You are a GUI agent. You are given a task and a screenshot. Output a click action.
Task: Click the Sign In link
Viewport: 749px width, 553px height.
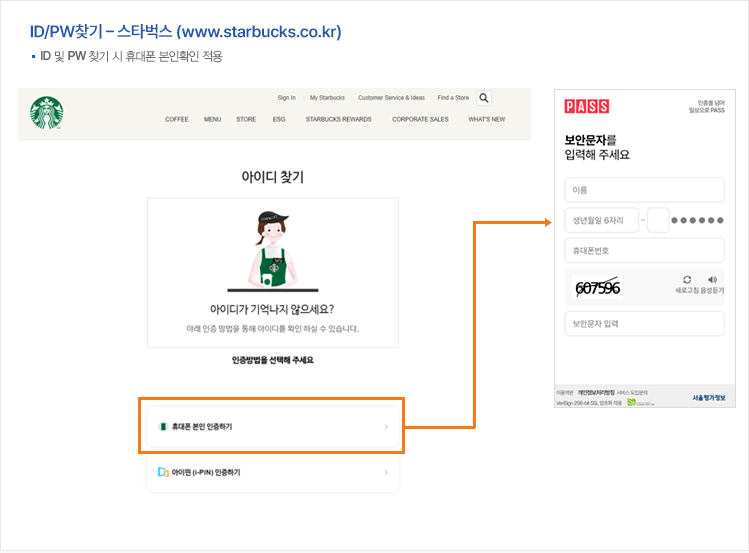point(287,98)
